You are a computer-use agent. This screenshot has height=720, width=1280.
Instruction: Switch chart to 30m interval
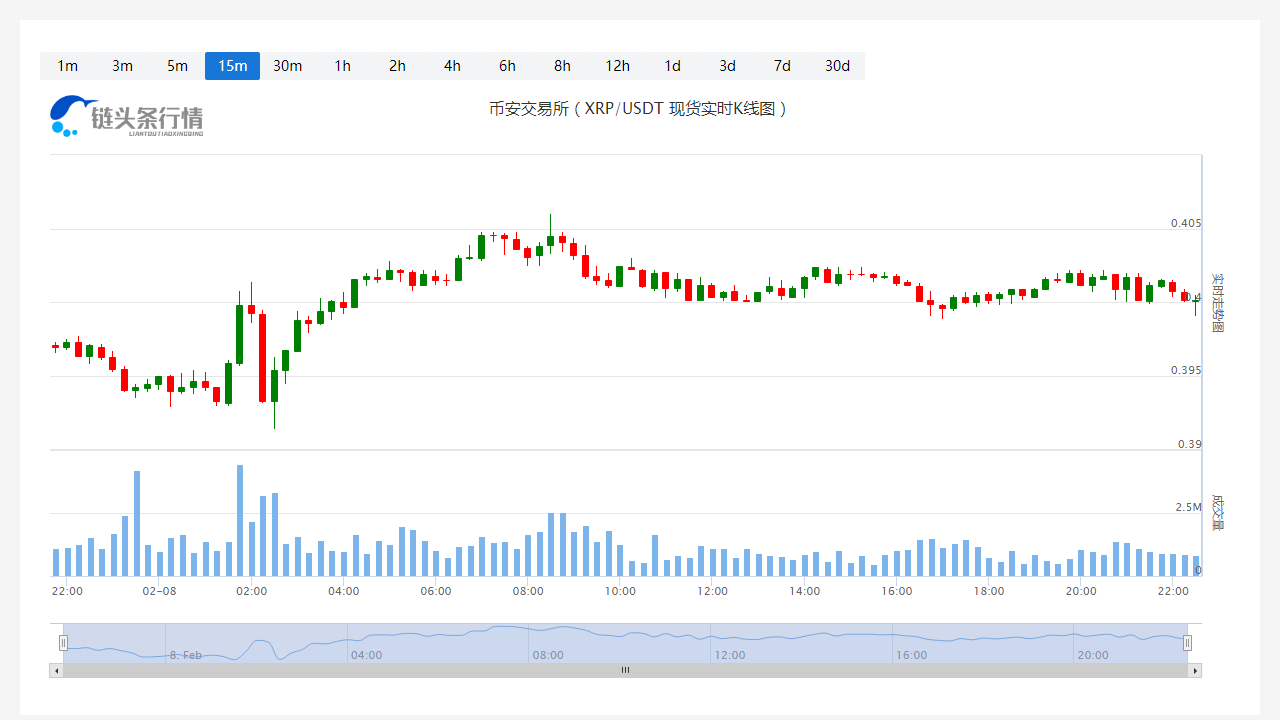287,66
